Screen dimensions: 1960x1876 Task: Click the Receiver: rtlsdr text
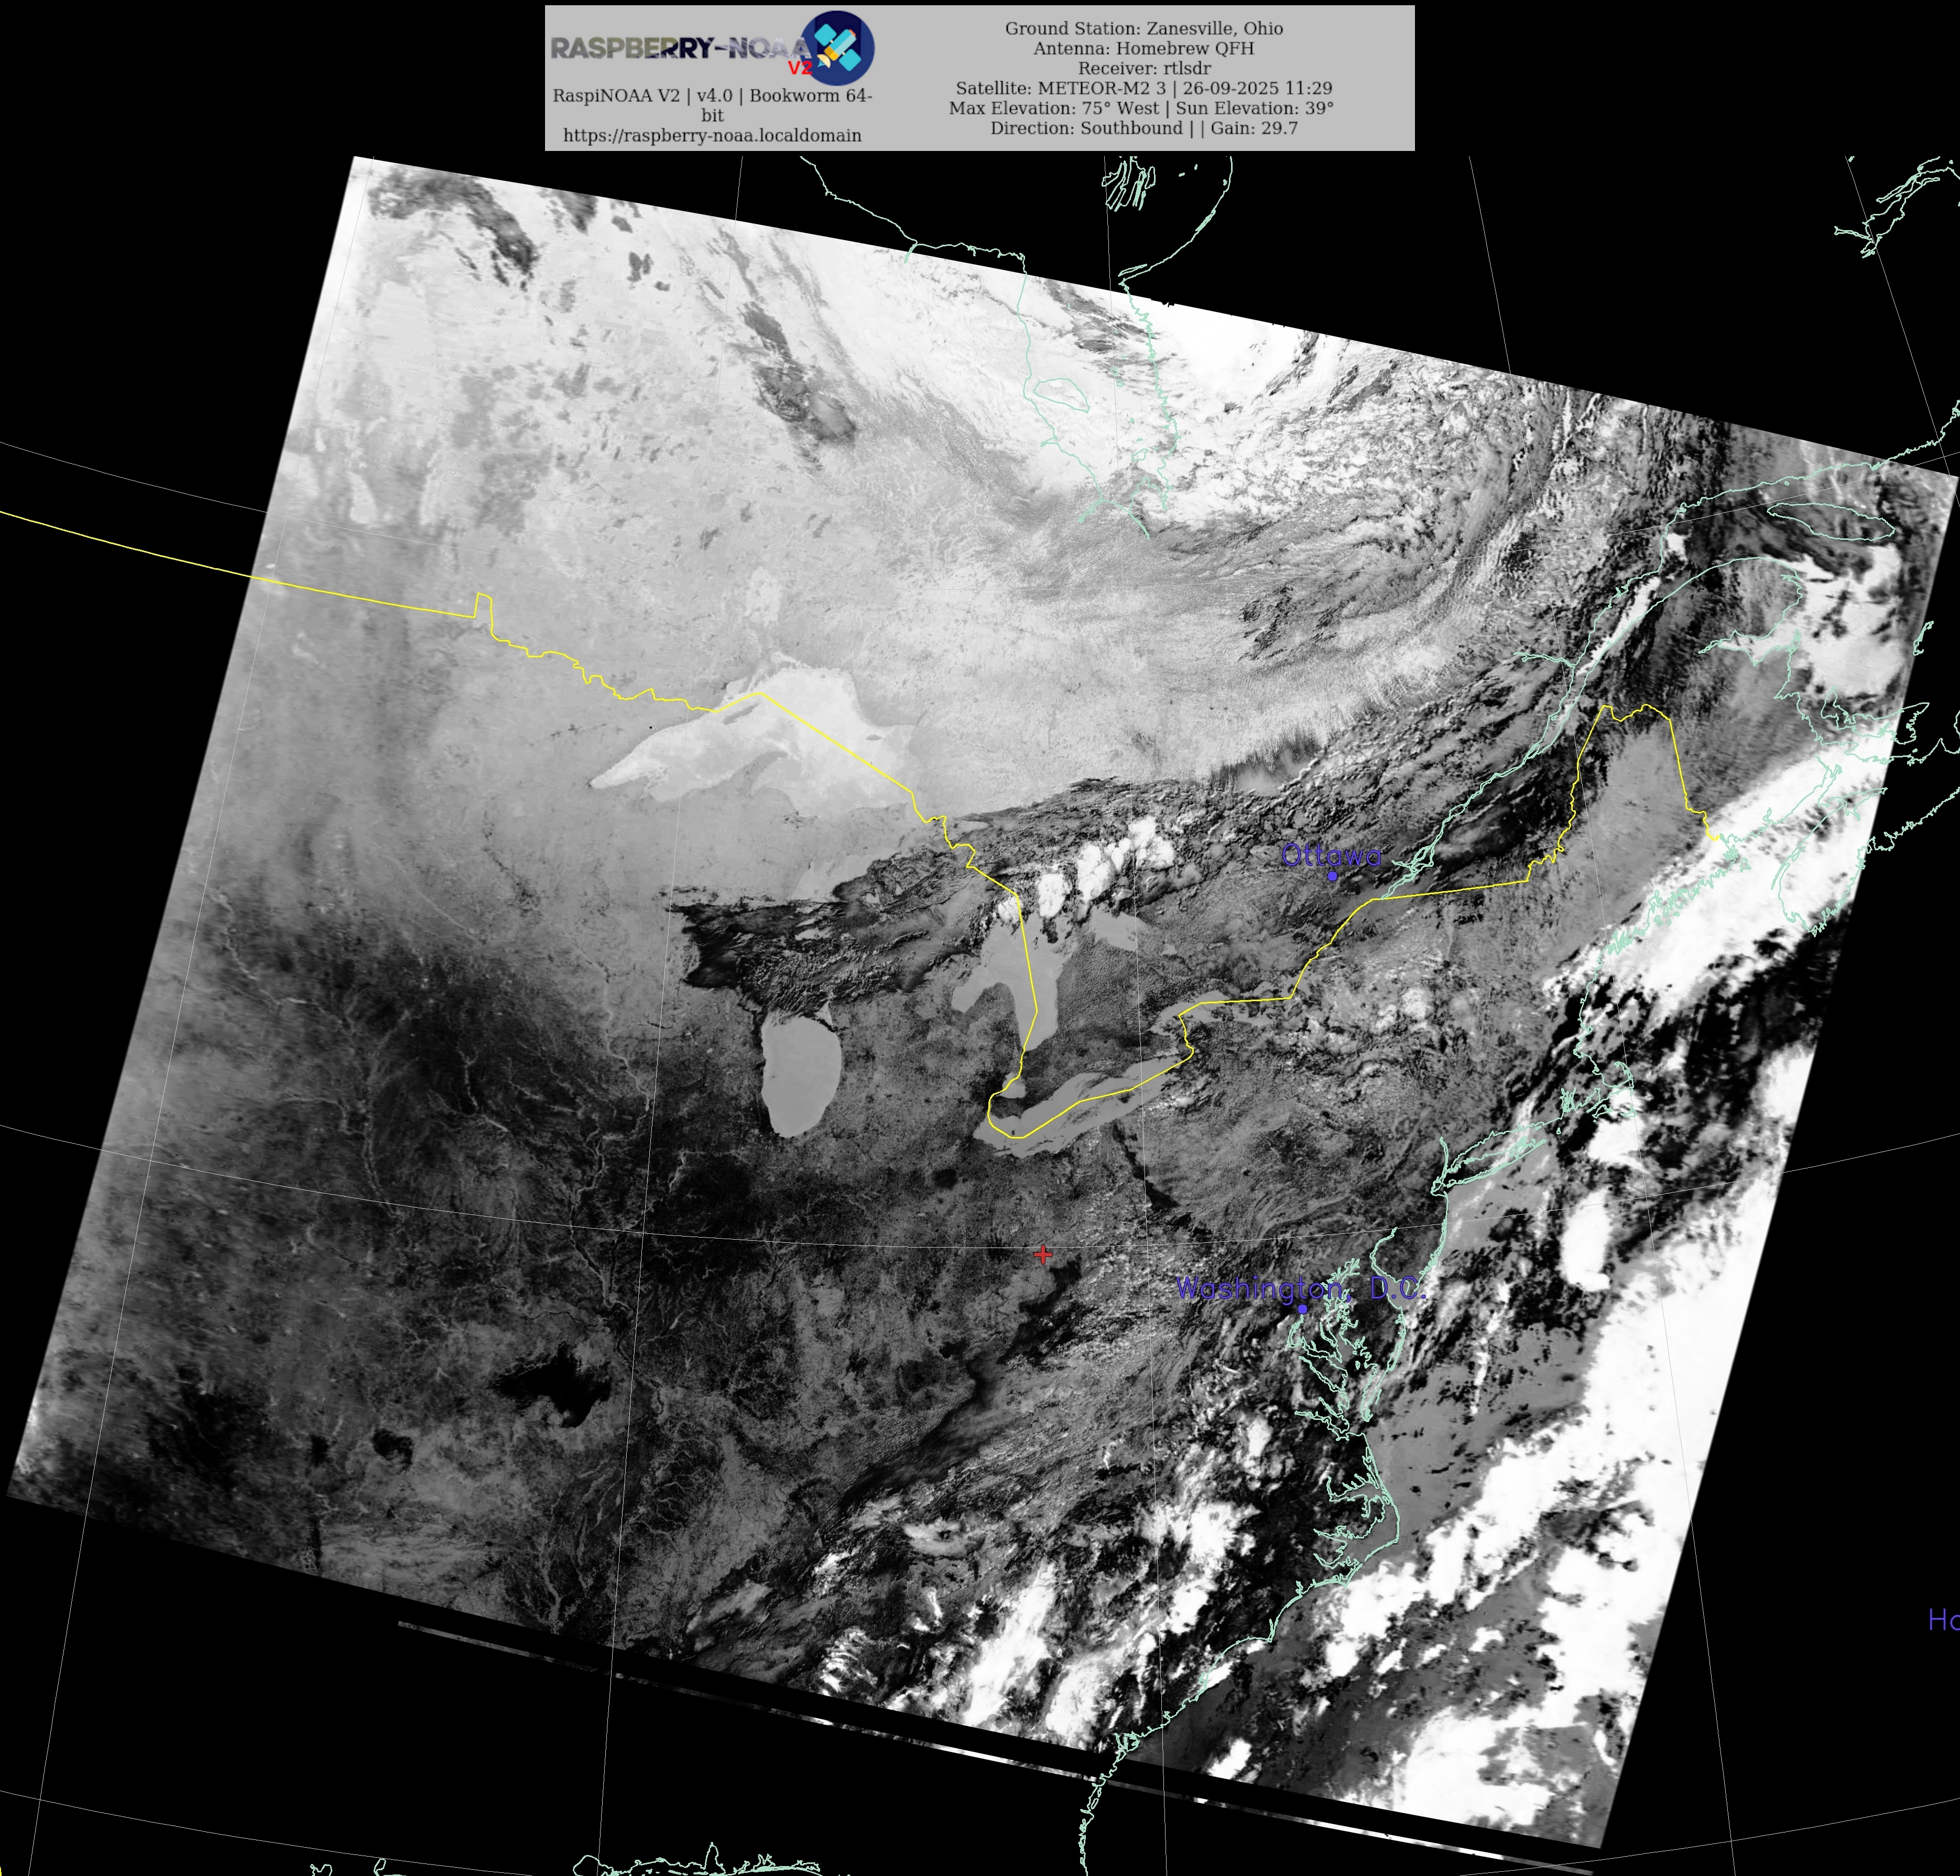coord(1144,68)
